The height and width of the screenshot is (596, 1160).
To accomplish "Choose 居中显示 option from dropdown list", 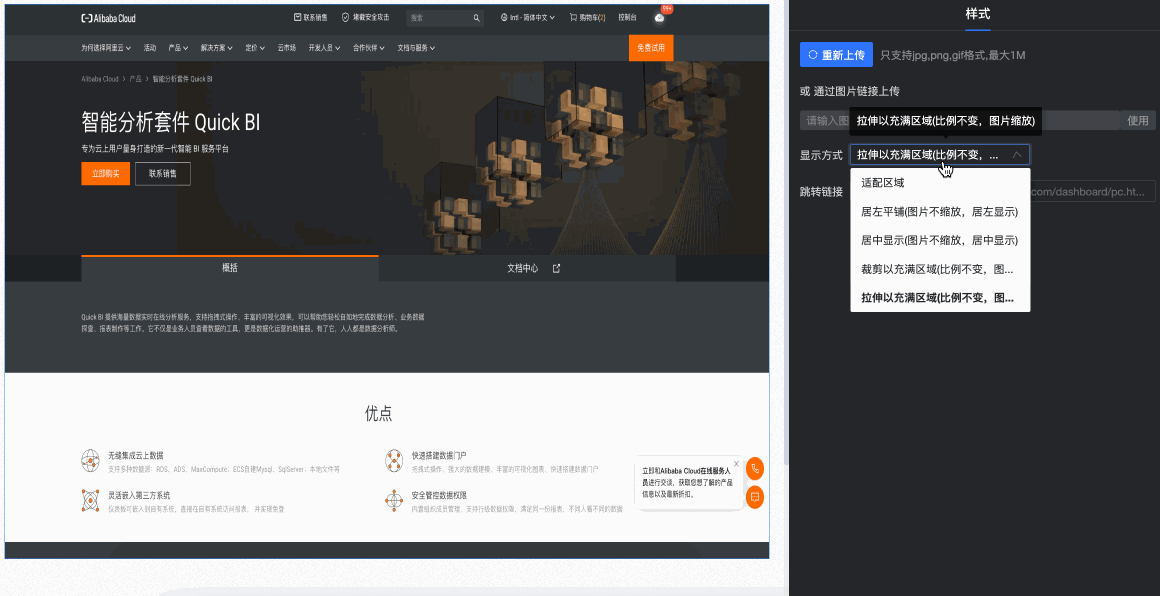I will pyautogui.click(x=939, y=240).
